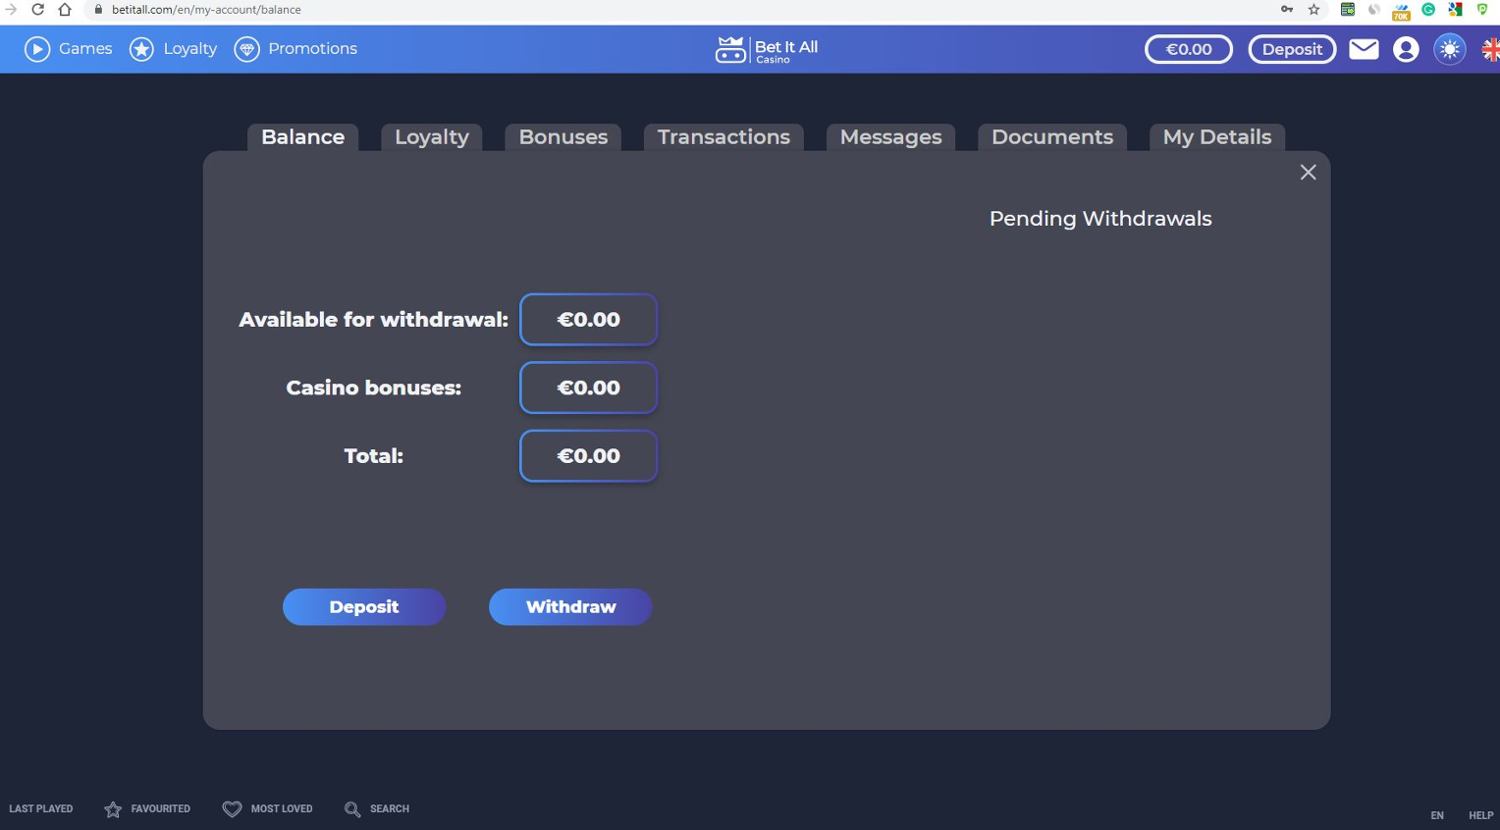Open the user profile icon

[1406, 49]
